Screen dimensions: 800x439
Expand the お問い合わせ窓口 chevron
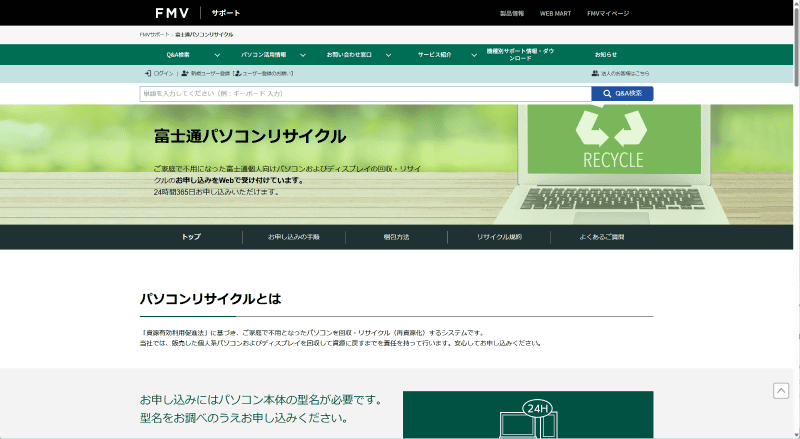tap(388, 55)
